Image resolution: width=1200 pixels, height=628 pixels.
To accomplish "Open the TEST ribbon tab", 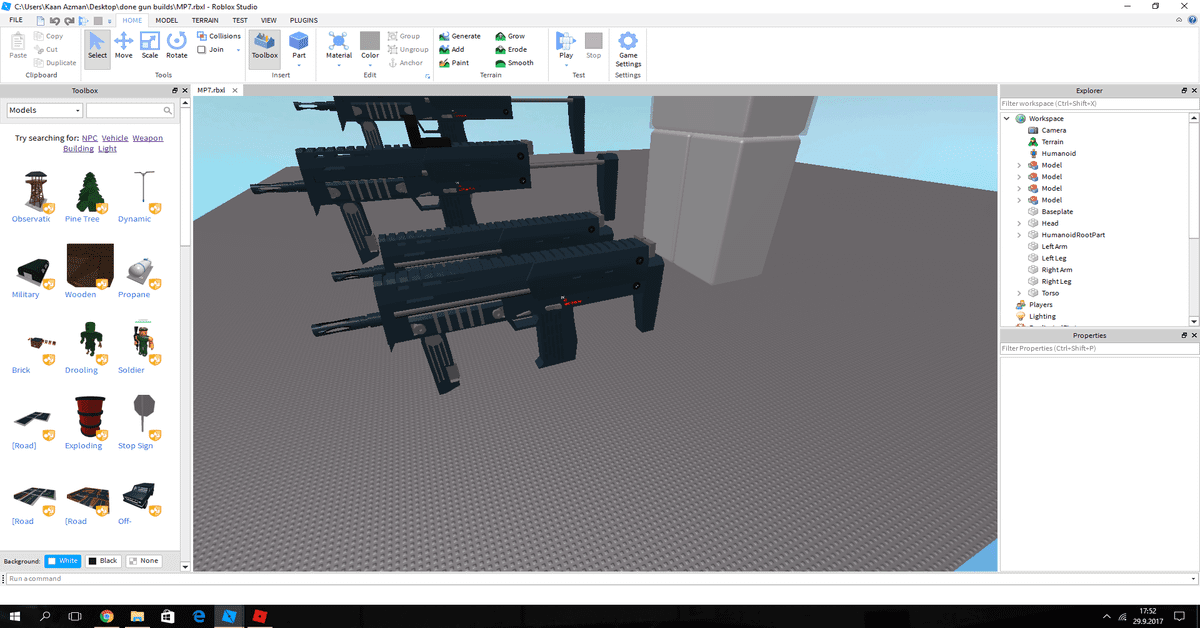I will pyautogui.click(x=240, y=20).
